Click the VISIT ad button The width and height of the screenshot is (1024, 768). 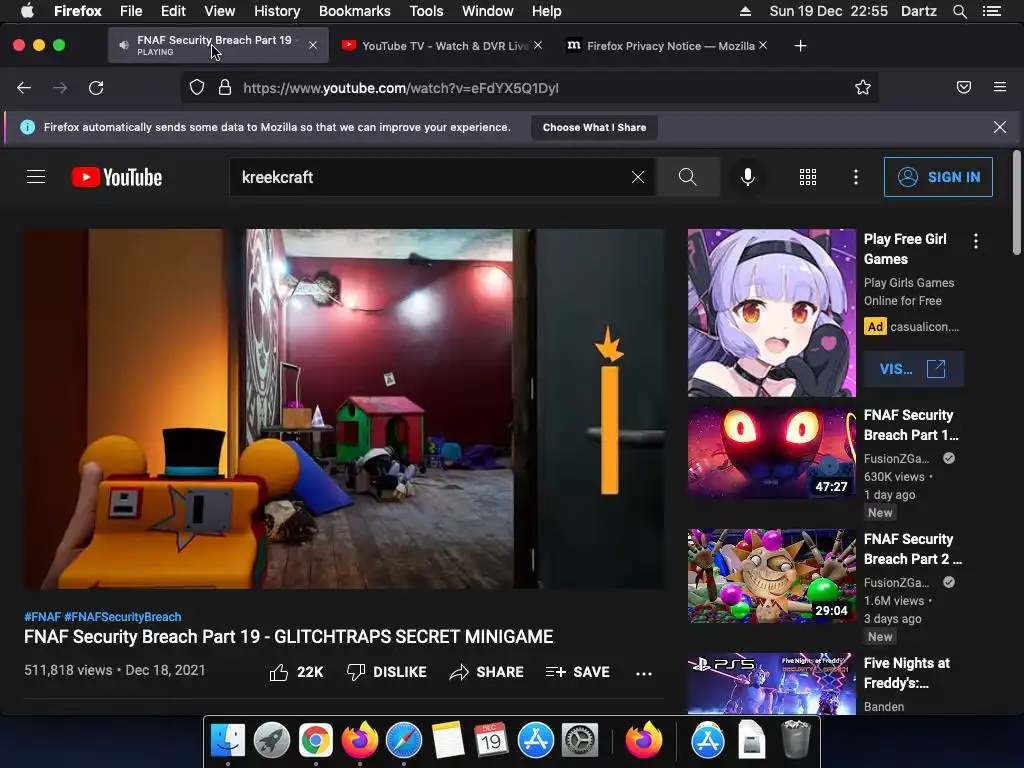pos(913,369)
